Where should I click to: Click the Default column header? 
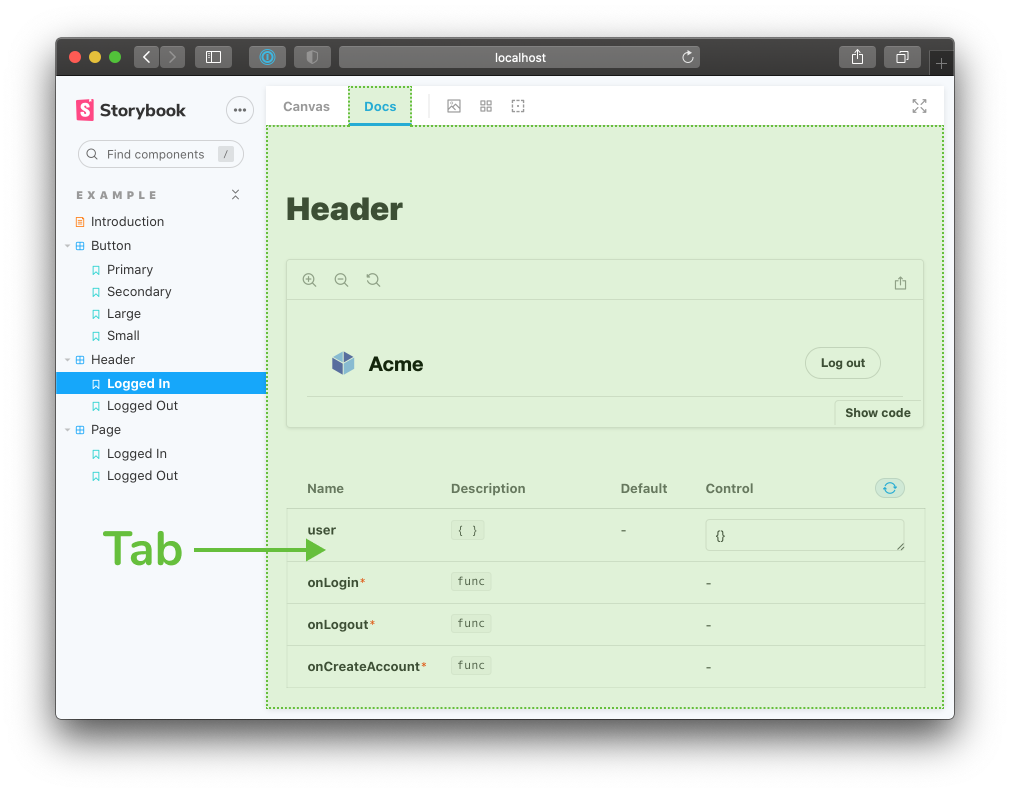(643, 489)
